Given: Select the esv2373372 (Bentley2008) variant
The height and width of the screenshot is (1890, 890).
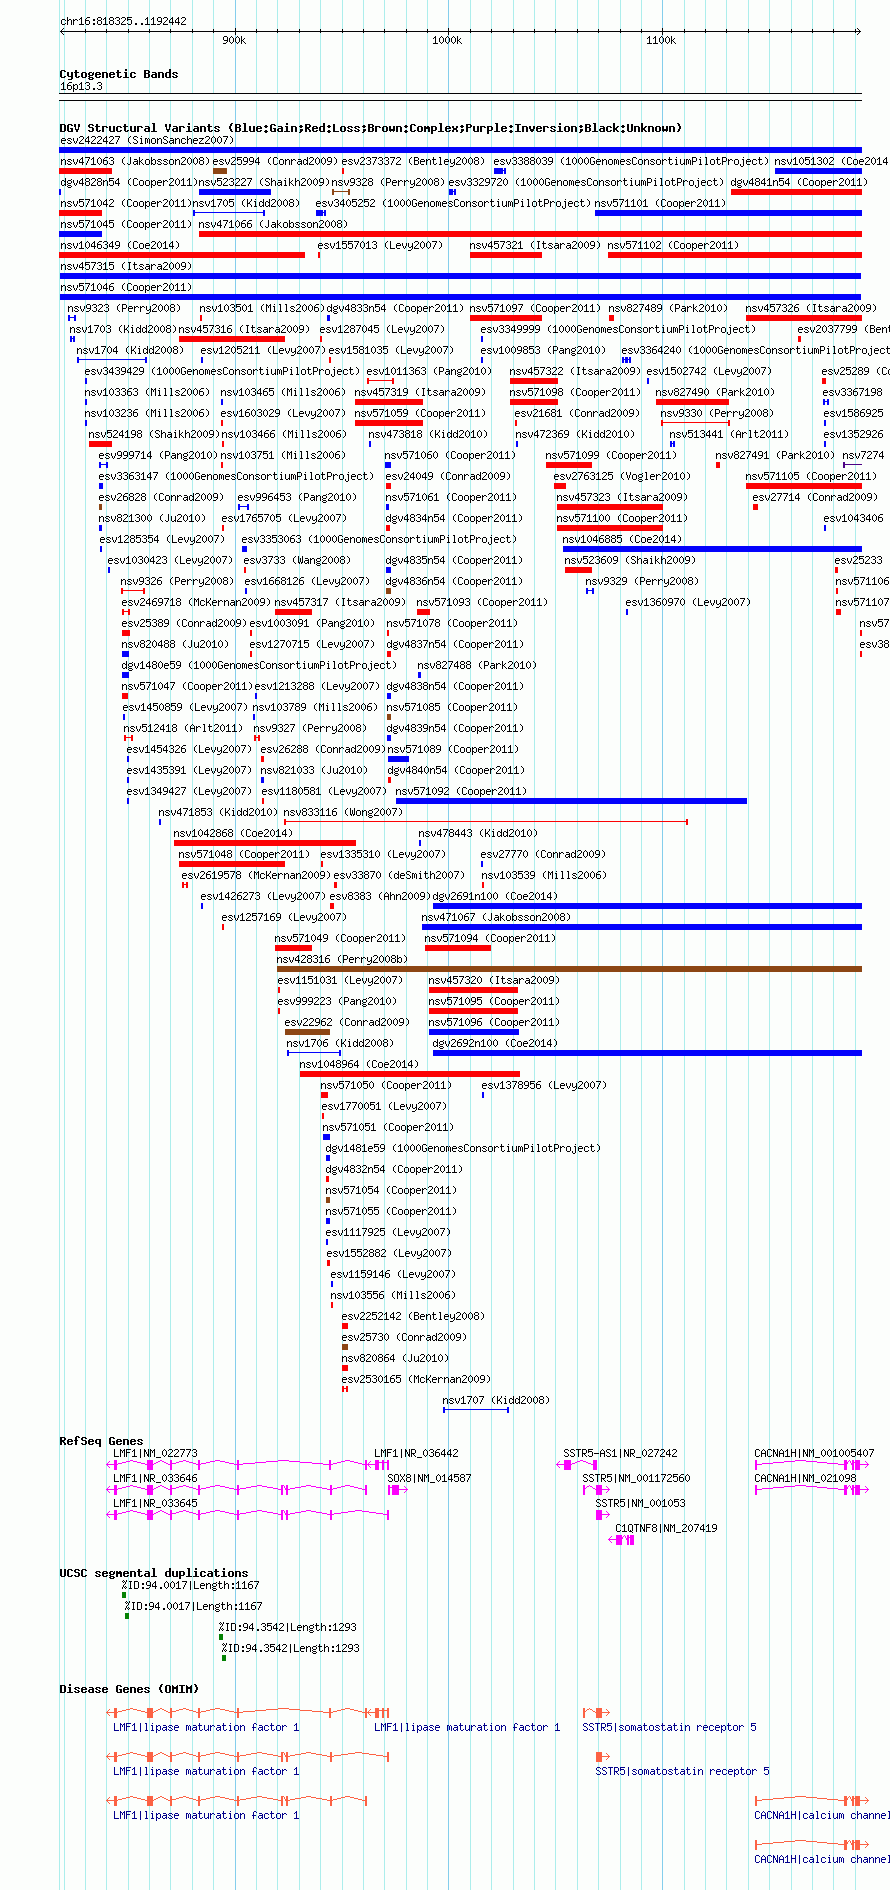Looking at the screenshot, I should point(413,161).
